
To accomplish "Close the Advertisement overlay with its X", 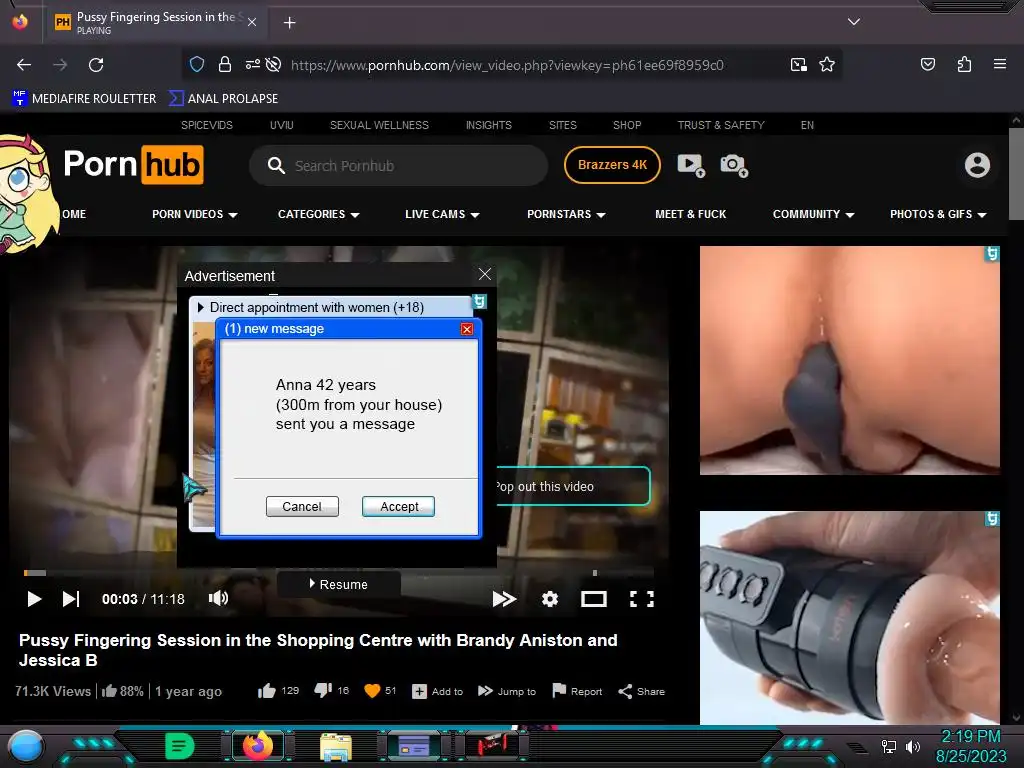I will (485, 274).
